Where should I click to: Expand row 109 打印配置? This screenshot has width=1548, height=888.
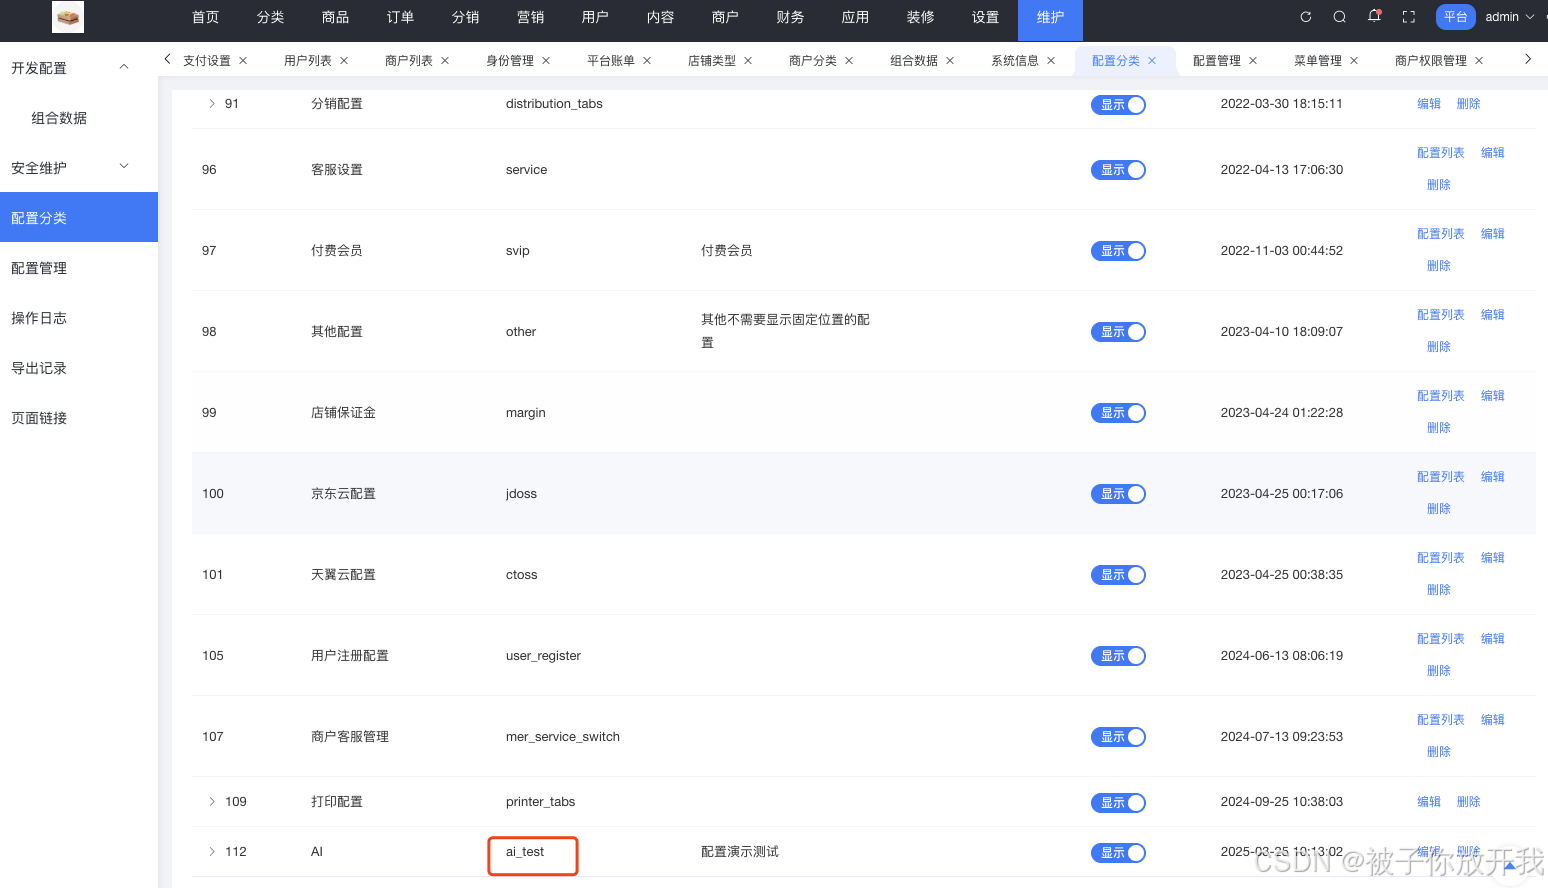tap(212, 802)
